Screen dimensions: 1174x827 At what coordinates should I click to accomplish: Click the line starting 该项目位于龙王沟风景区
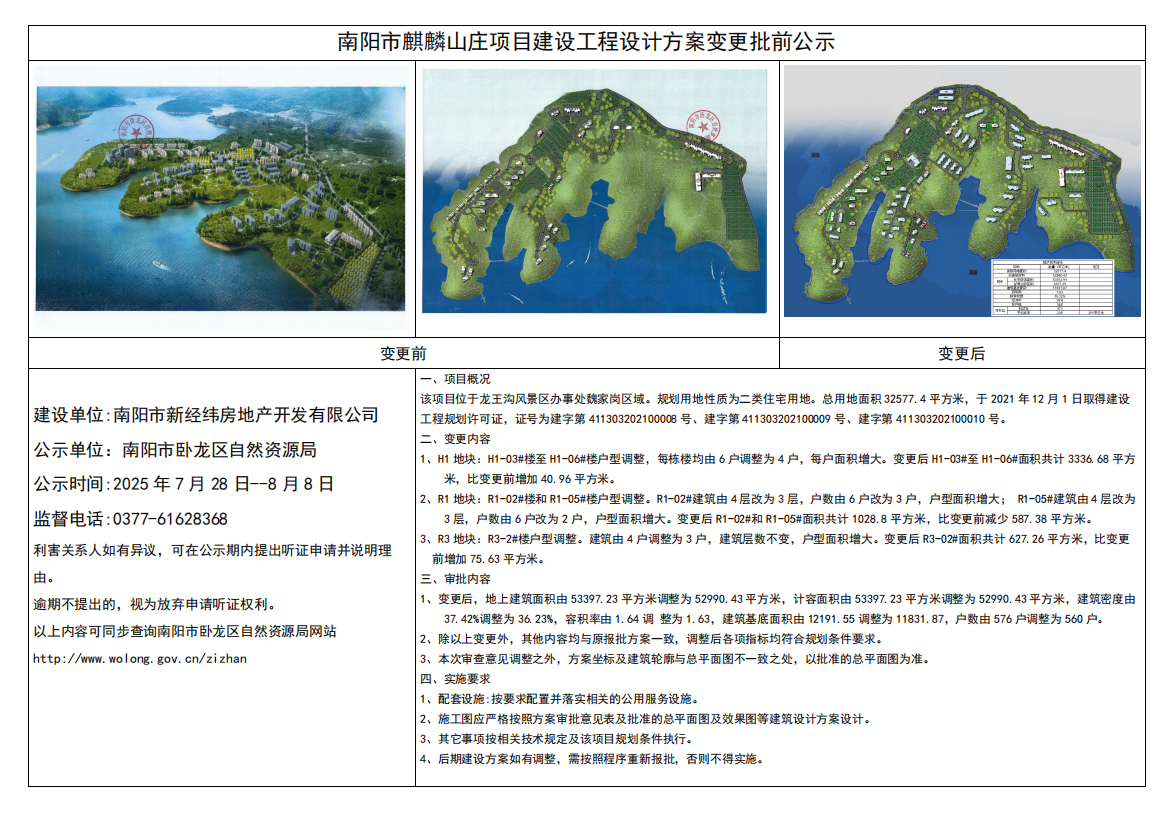pyautogui.click(x=775, y=399)
